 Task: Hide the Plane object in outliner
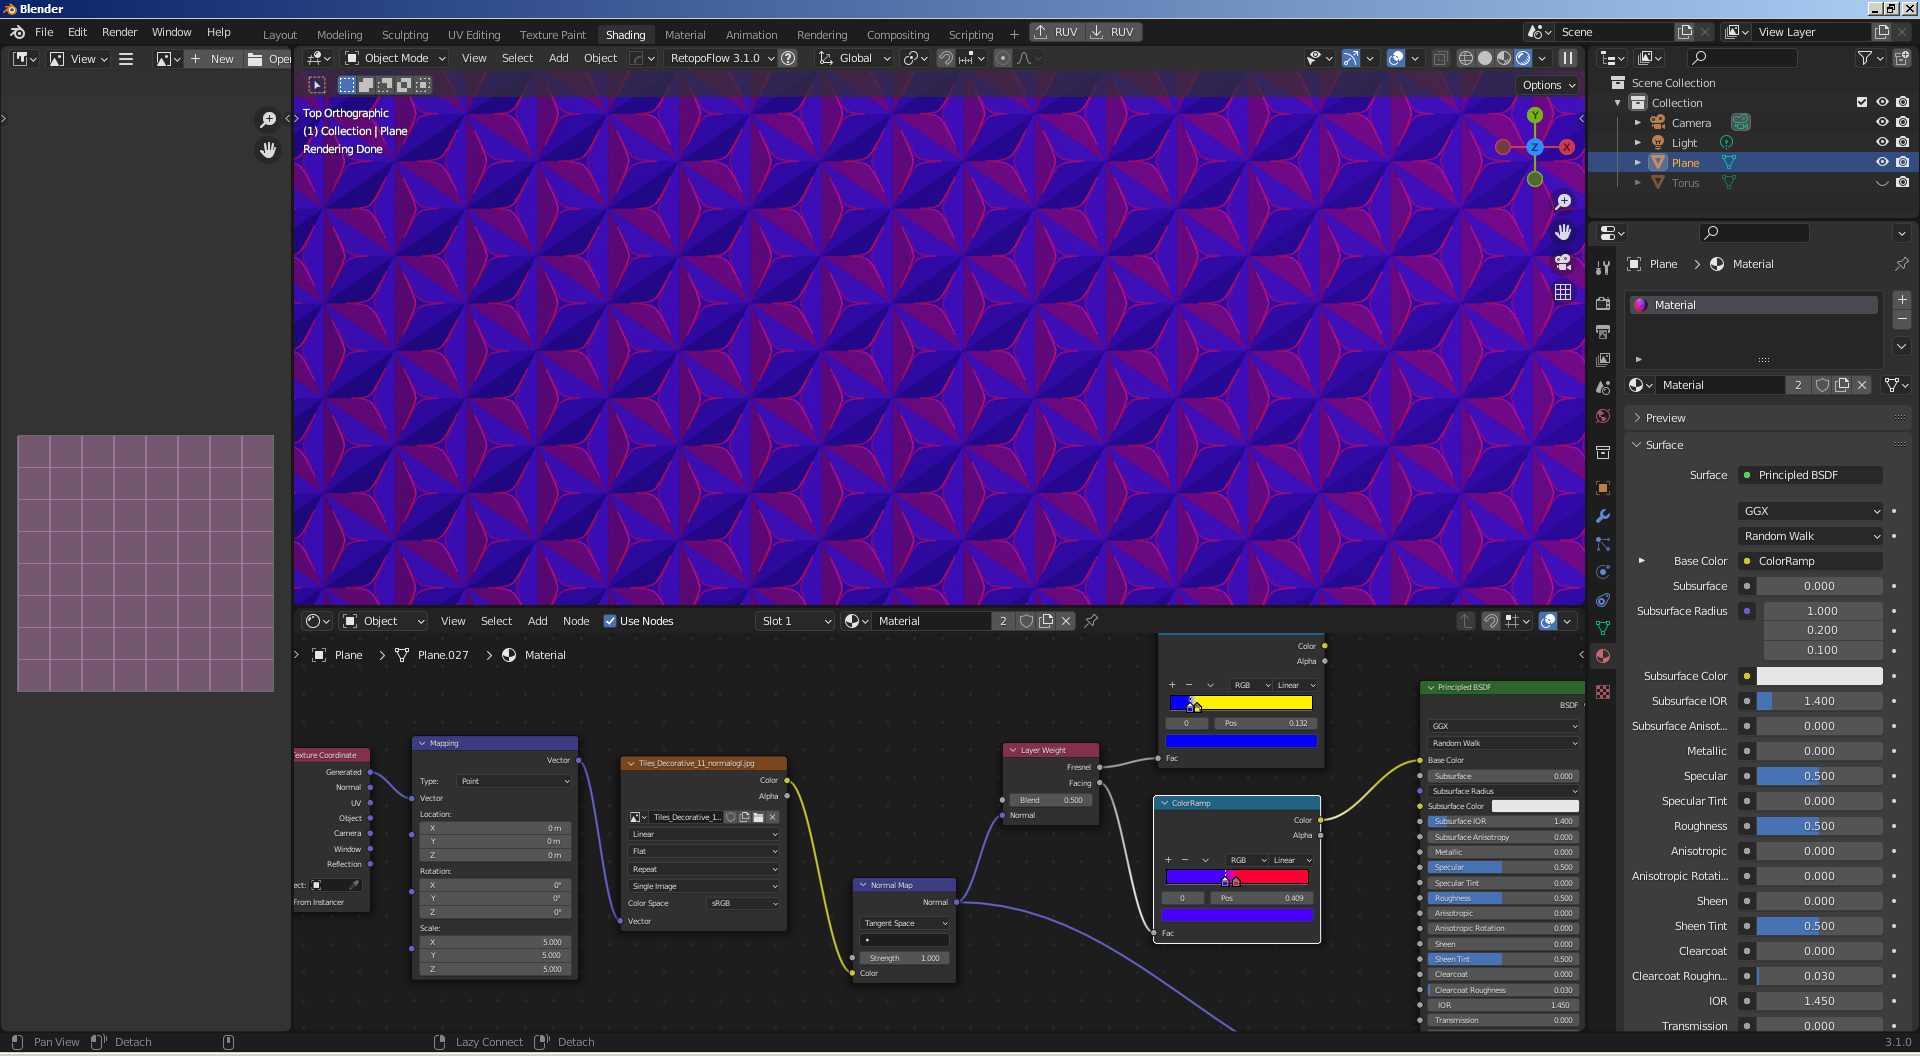click(x=1882, y=162)
